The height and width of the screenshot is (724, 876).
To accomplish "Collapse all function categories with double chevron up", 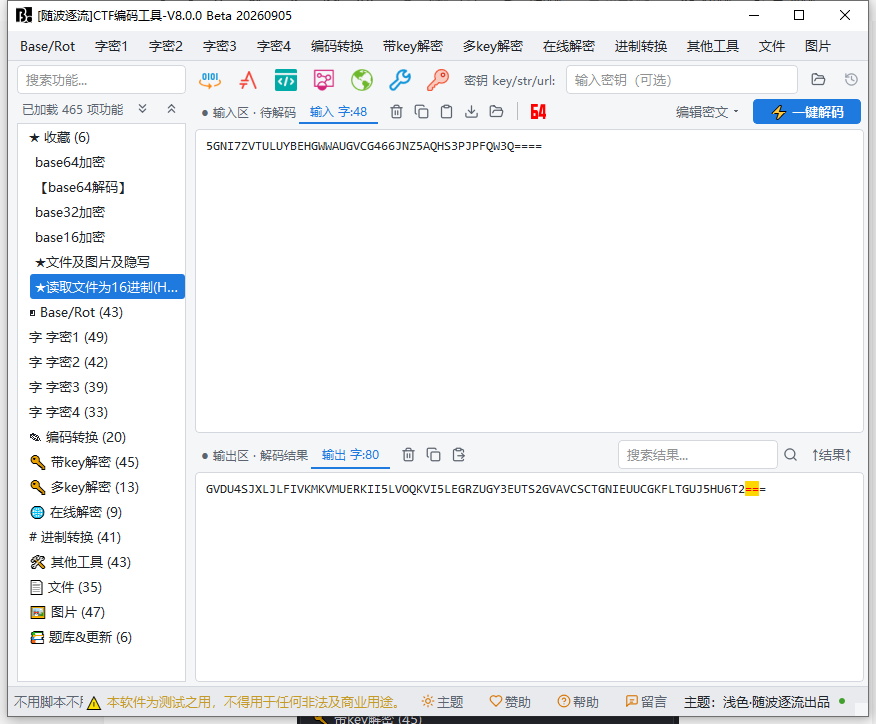I will point(172,109).
